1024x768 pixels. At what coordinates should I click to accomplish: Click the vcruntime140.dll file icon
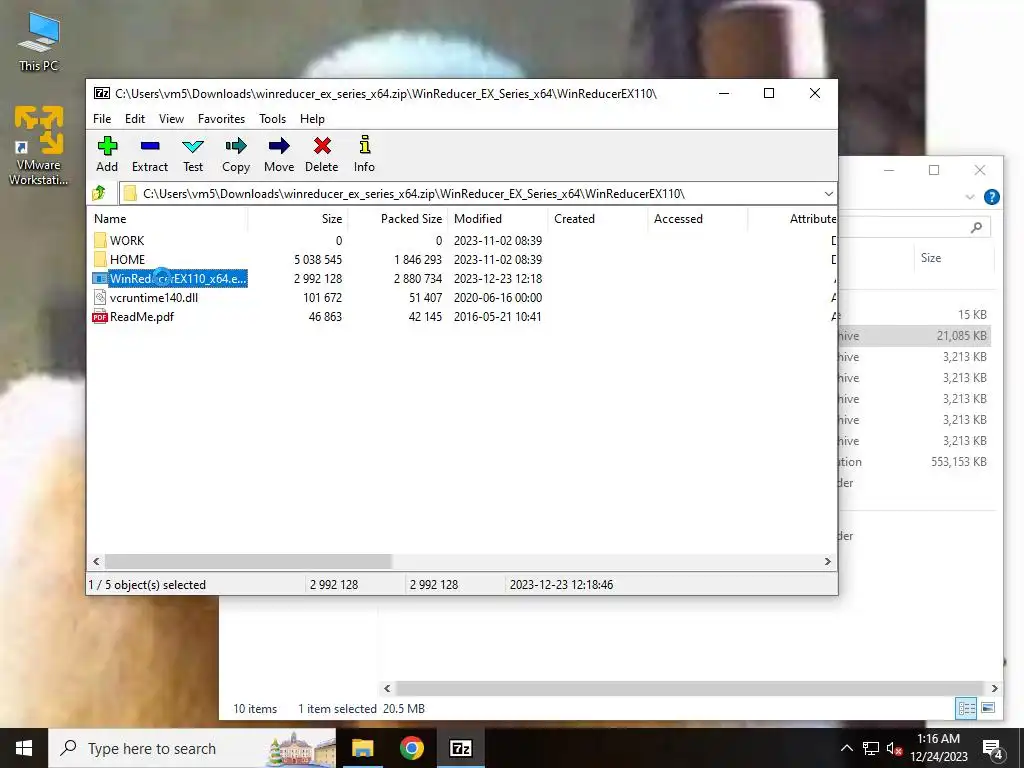point(100,297)
